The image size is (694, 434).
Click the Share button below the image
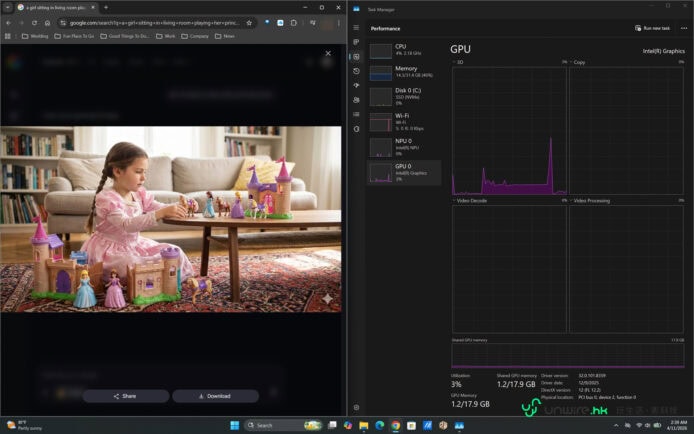(126, 396)
